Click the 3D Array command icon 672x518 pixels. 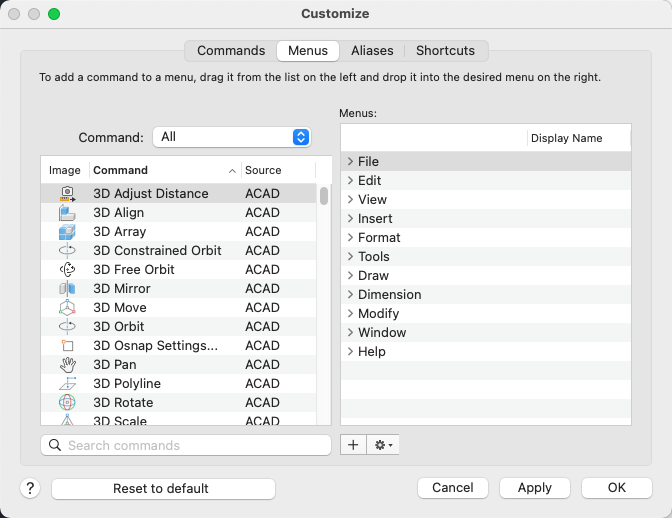tap(68, 232)
